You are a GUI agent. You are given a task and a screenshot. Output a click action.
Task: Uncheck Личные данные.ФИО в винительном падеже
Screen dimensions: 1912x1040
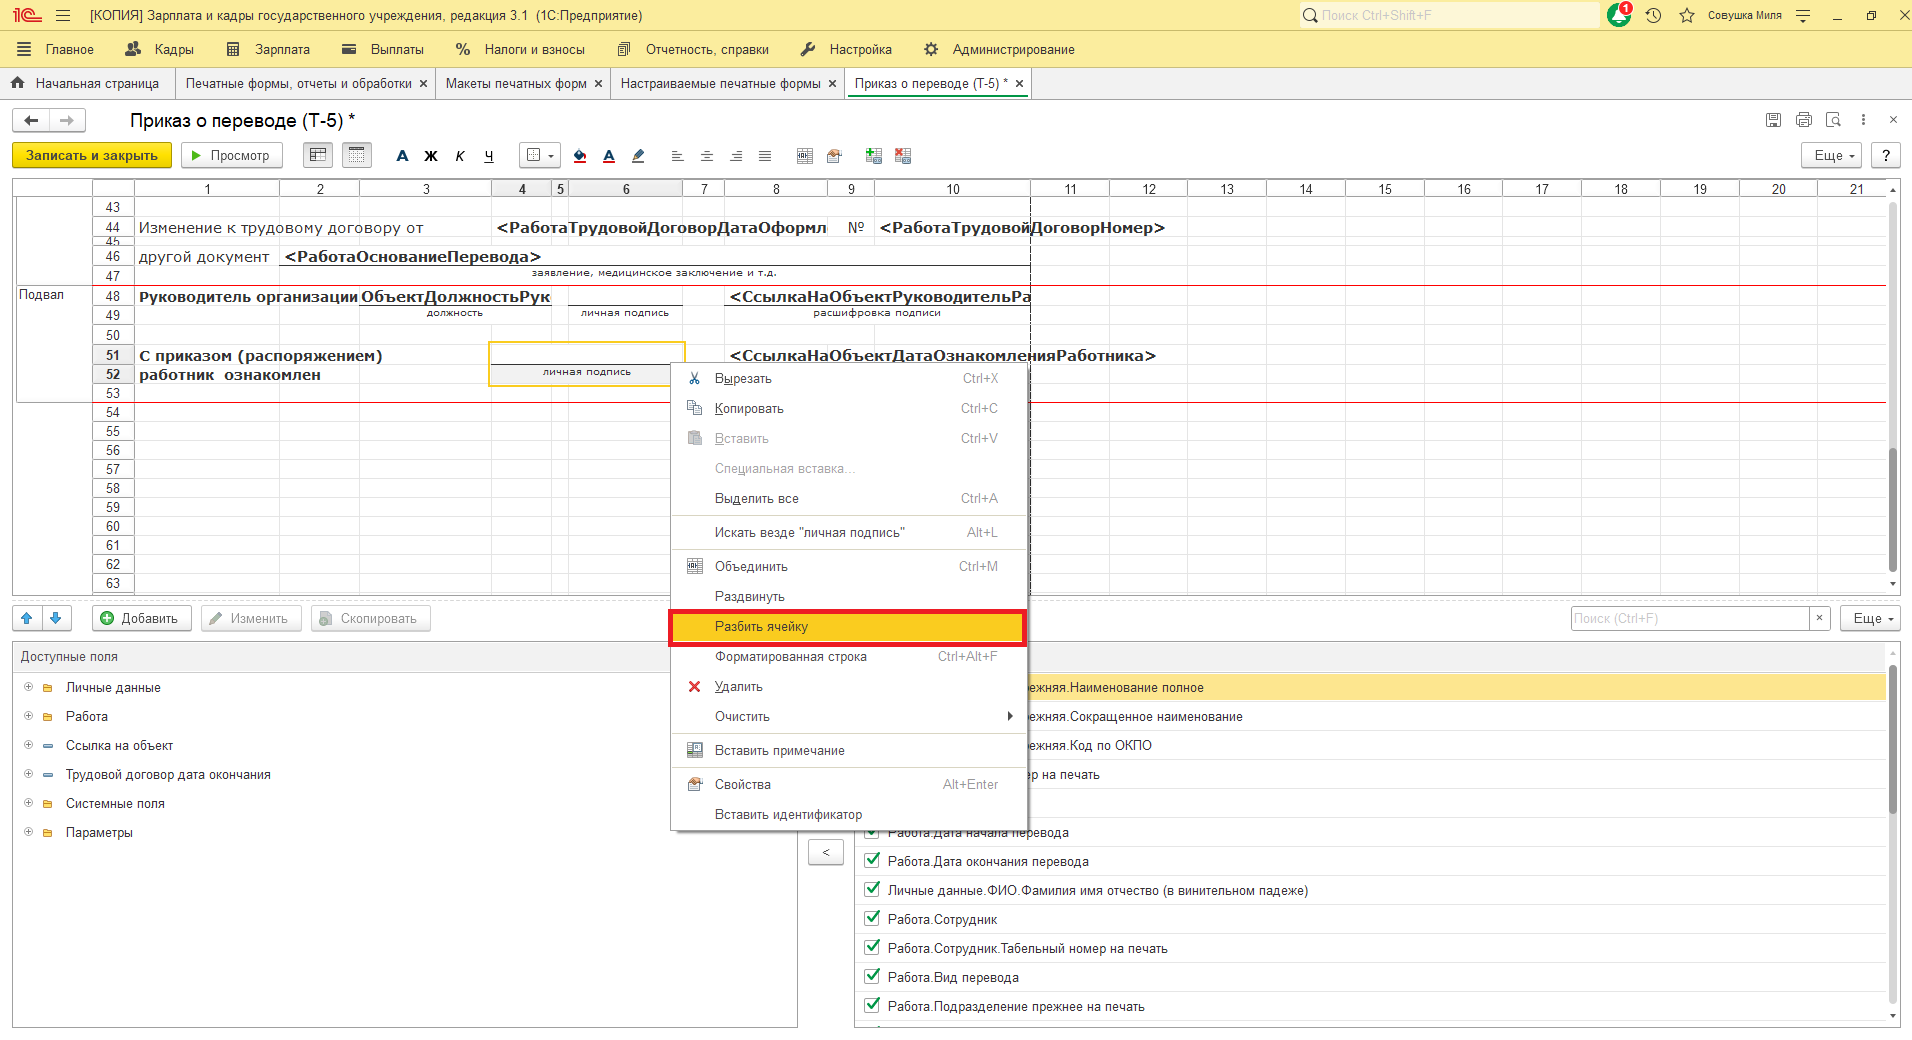tap(873, 889)
